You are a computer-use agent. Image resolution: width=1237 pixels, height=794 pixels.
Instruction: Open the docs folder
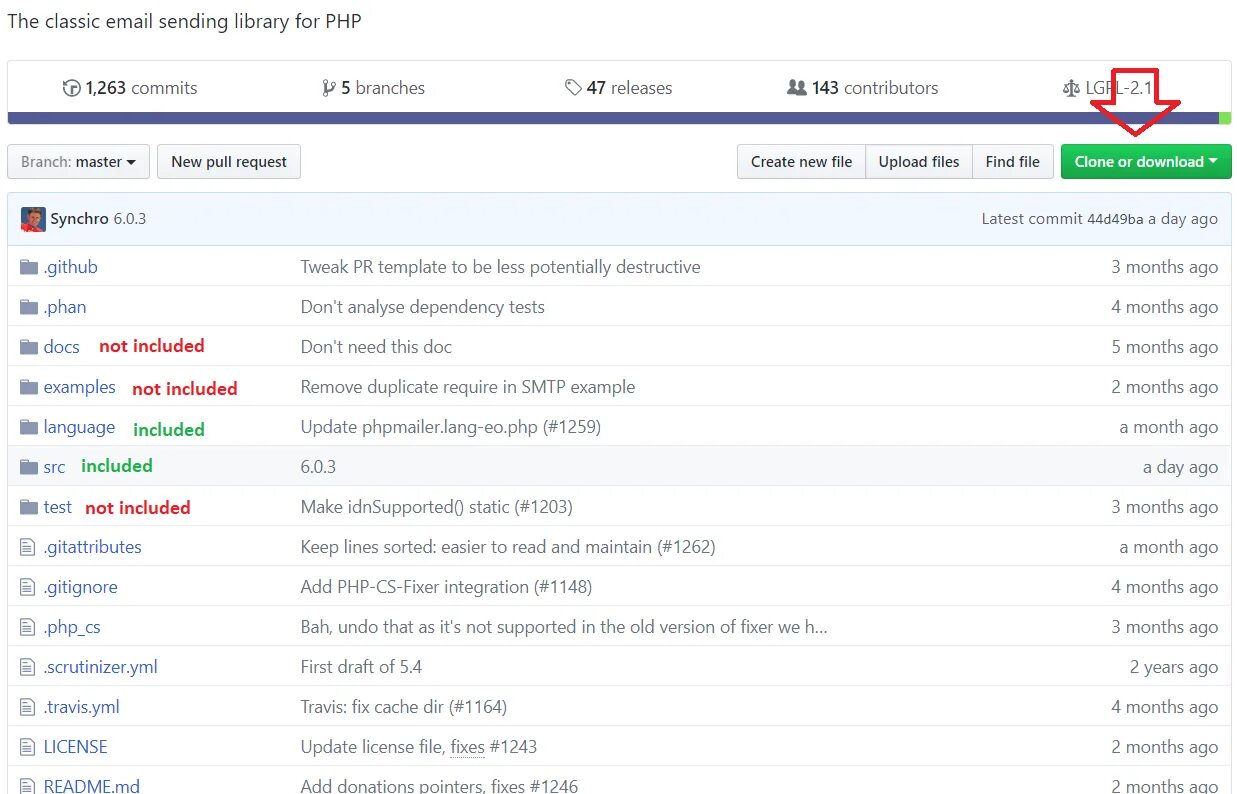(61, 347)
